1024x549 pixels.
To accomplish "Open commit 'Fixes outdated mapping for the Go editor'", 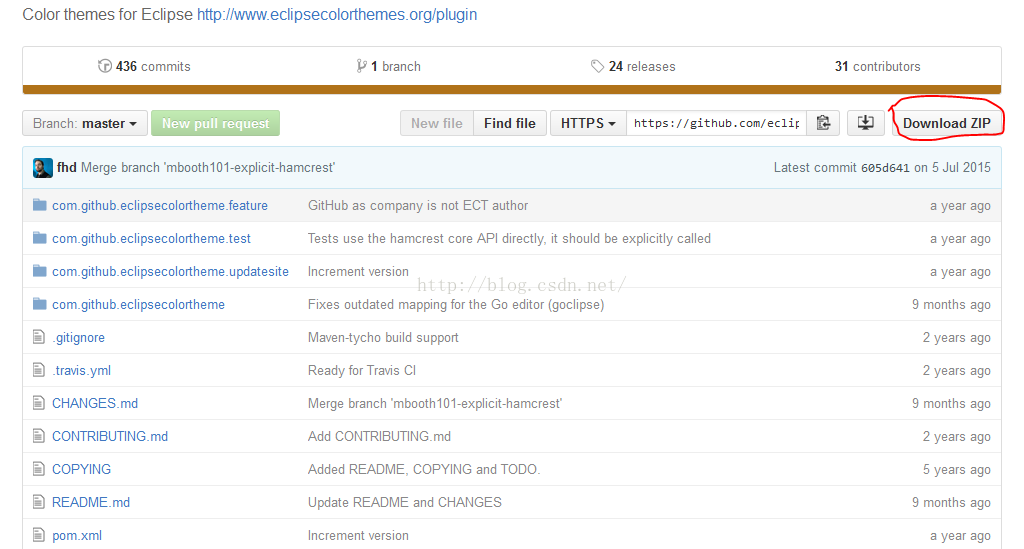I will tap(456, 305).
